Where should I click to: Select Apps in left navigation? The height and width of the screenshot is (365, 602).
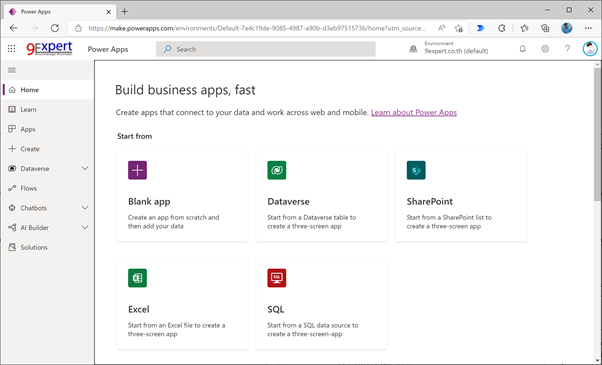(x=48, y=129)
